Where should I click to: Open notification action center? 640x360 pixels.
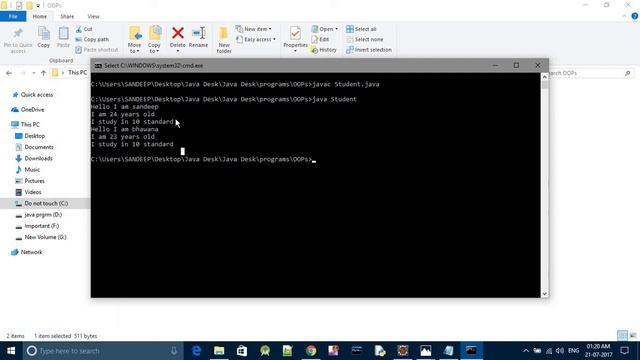(624, 351)
